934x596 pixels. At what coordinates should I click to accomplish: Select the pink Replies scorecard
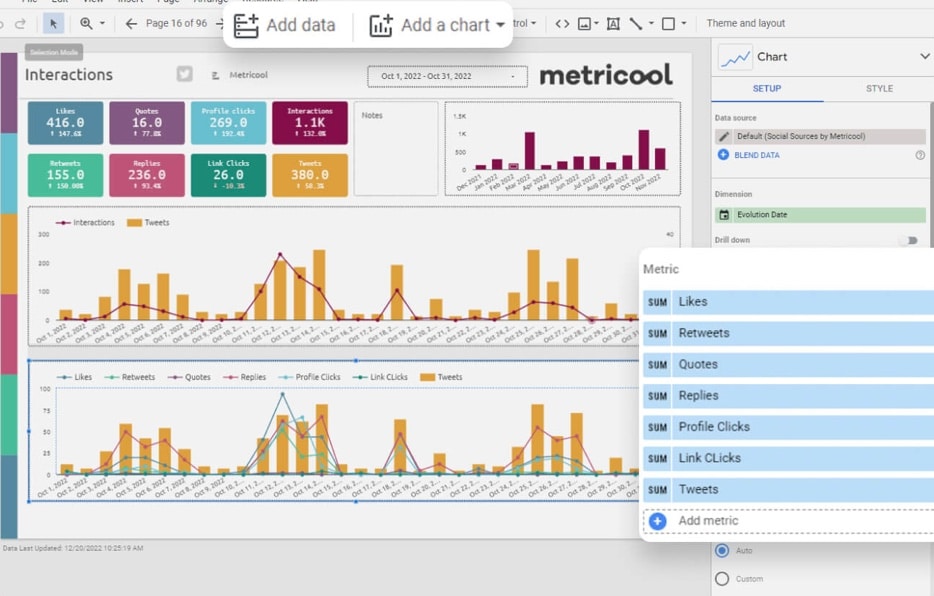(147, 175)
